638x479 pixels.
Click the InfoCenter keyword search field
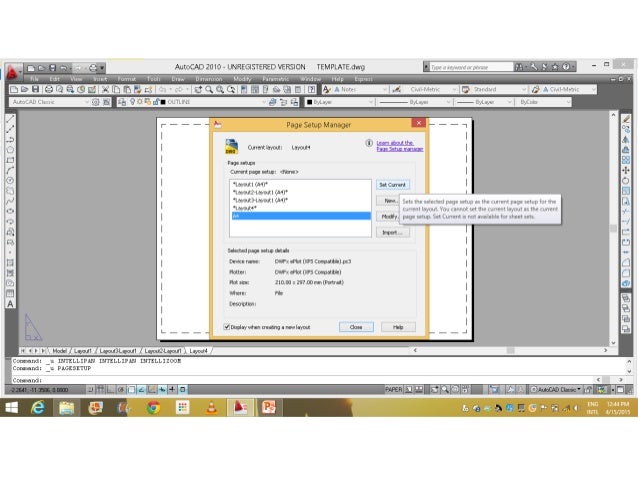(471, 67)
